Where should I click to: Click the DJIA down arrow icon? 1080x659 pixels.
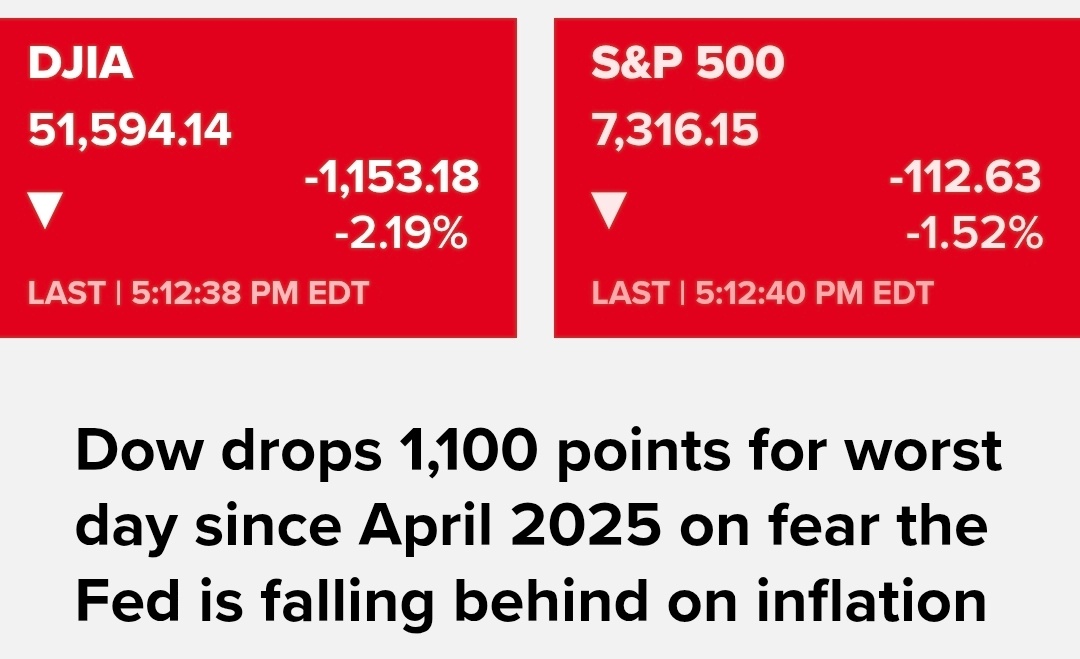(x=45, y=210)
